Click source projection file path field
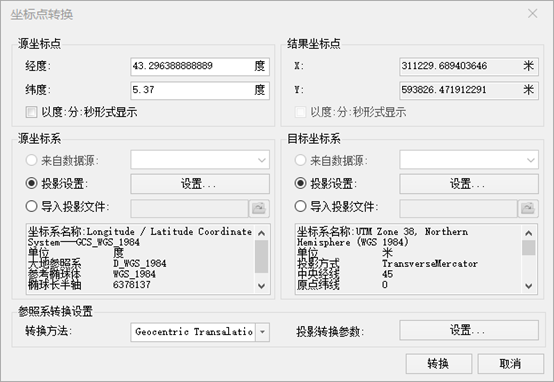This screenshot has height=382, width=554. pos(189,208)
